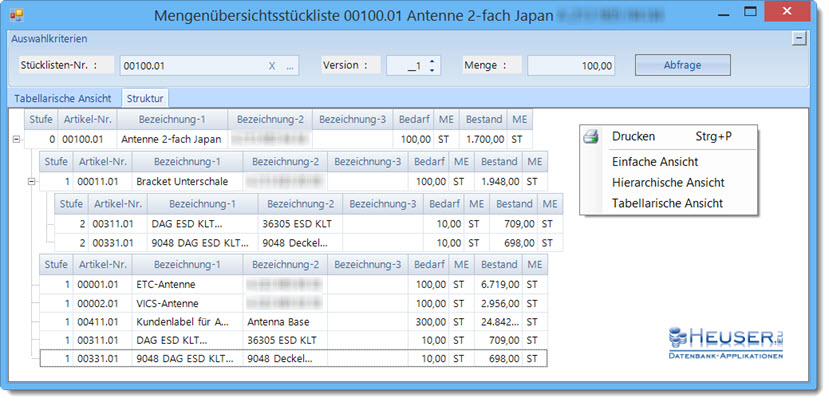Select Tabellarische Ansicht in the context menu
829x402 pixels.
(x=666, y=203)
